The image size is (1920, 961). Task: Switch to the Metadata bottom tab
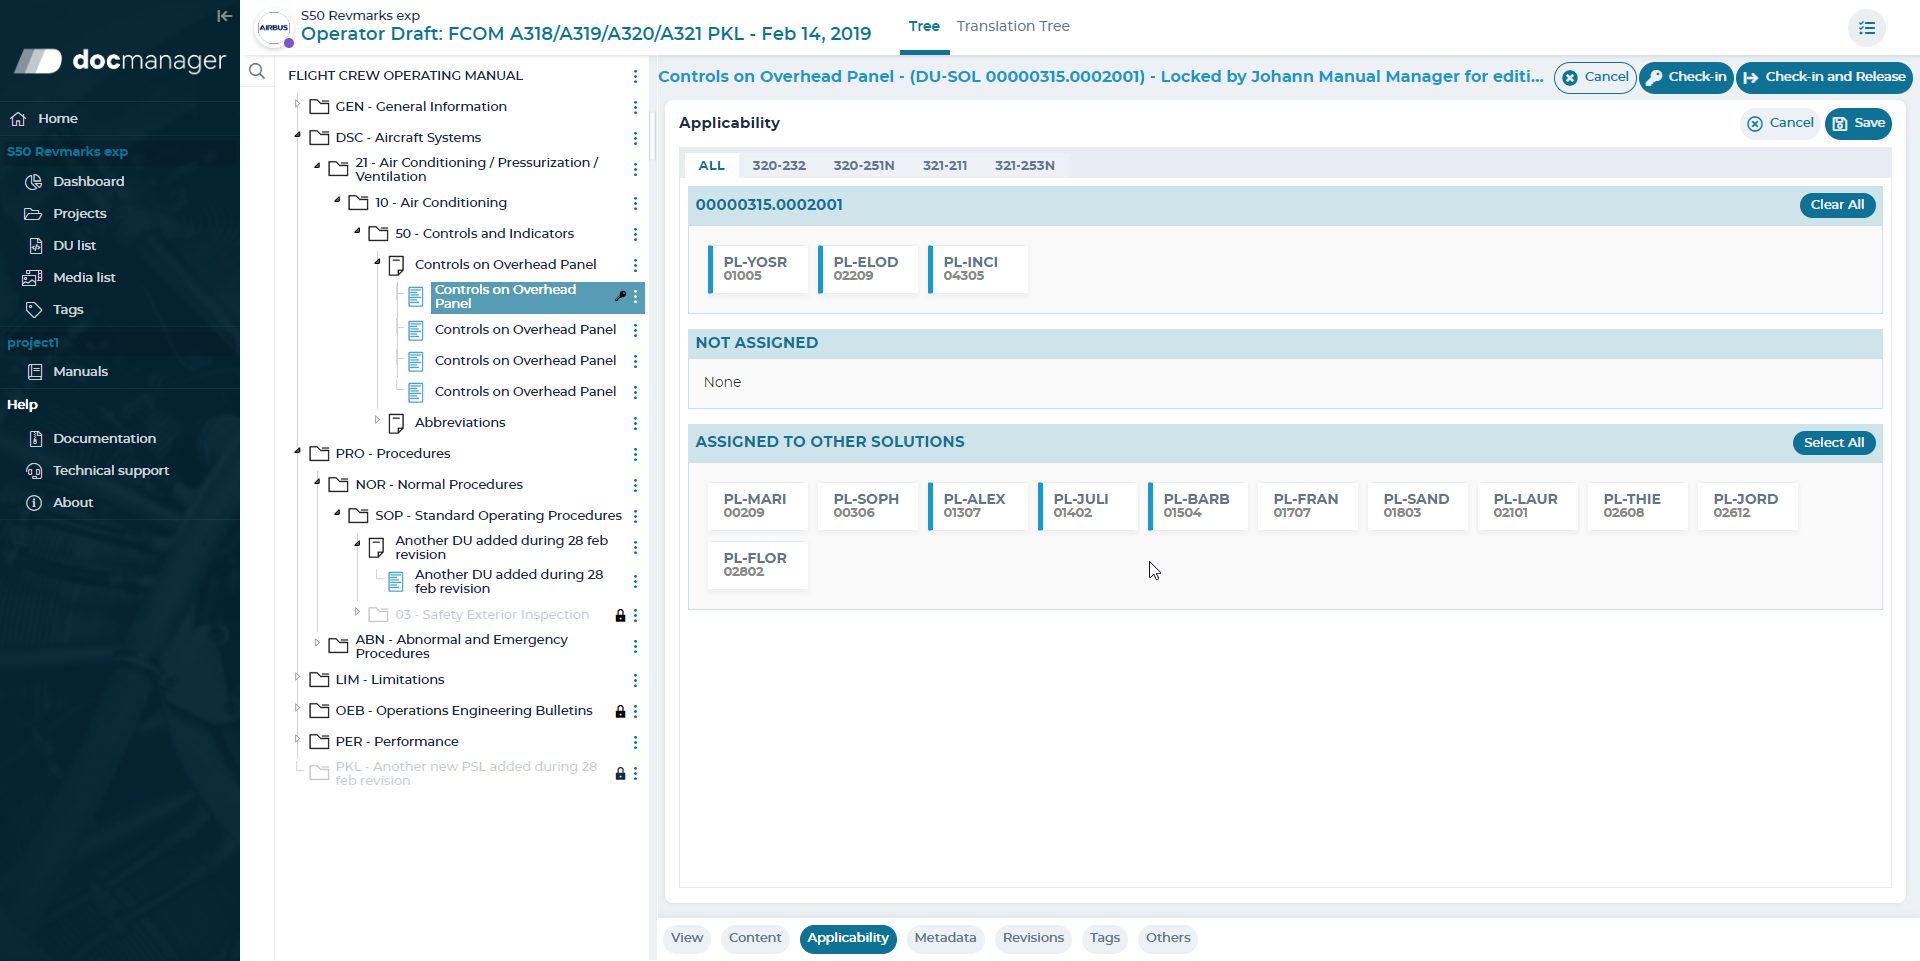point(945,938)
